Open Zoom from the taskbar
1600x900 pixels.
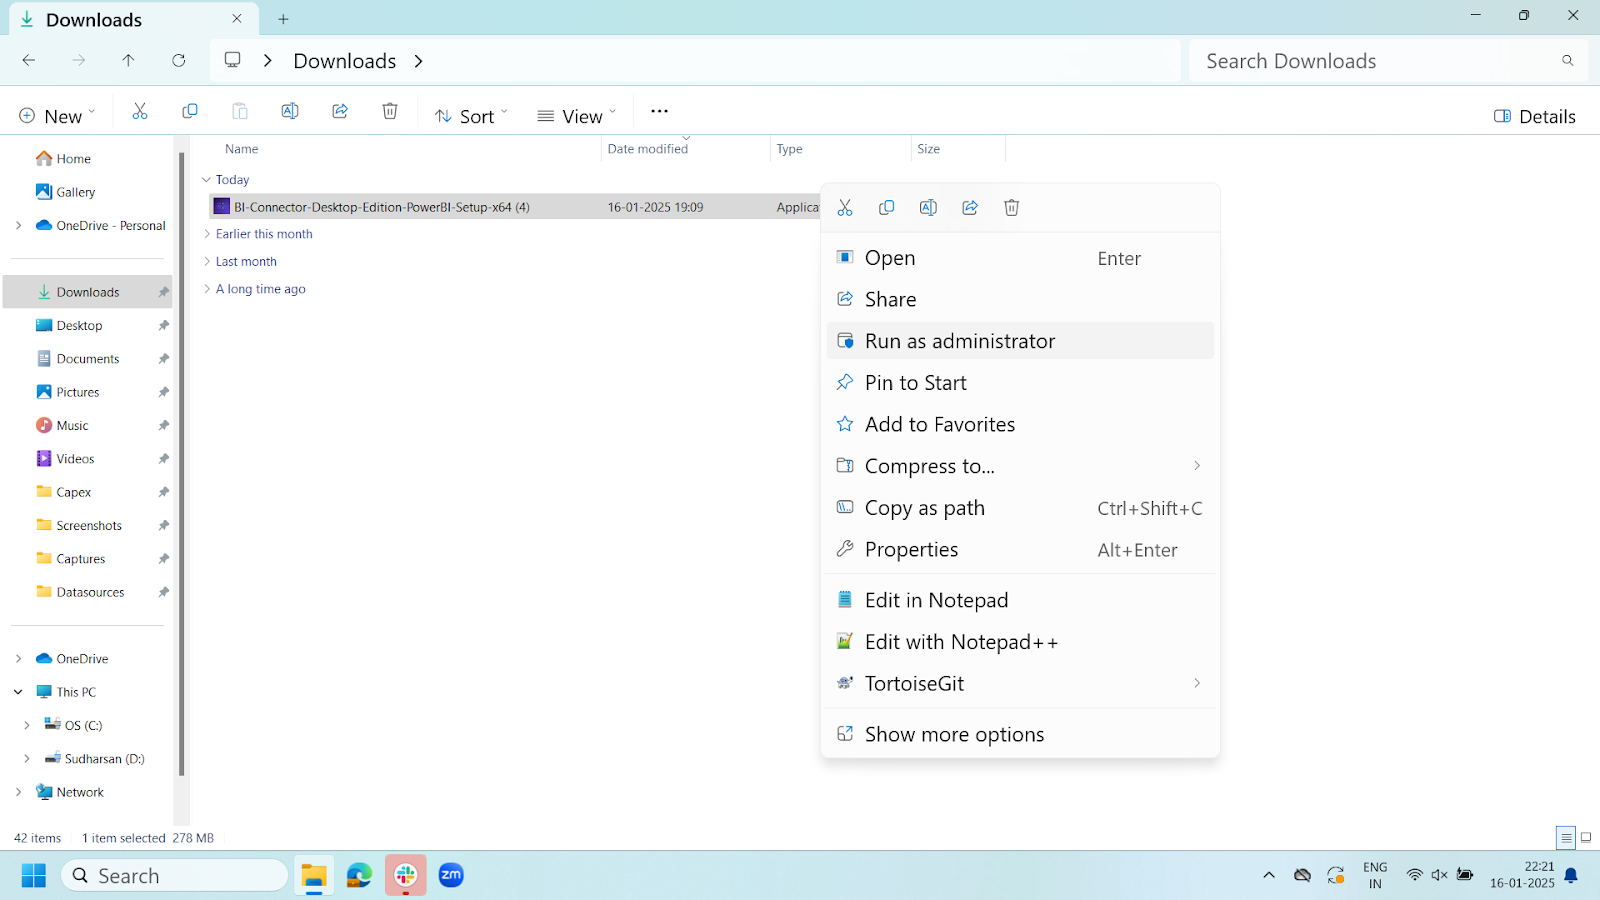[x=451, y=876]
